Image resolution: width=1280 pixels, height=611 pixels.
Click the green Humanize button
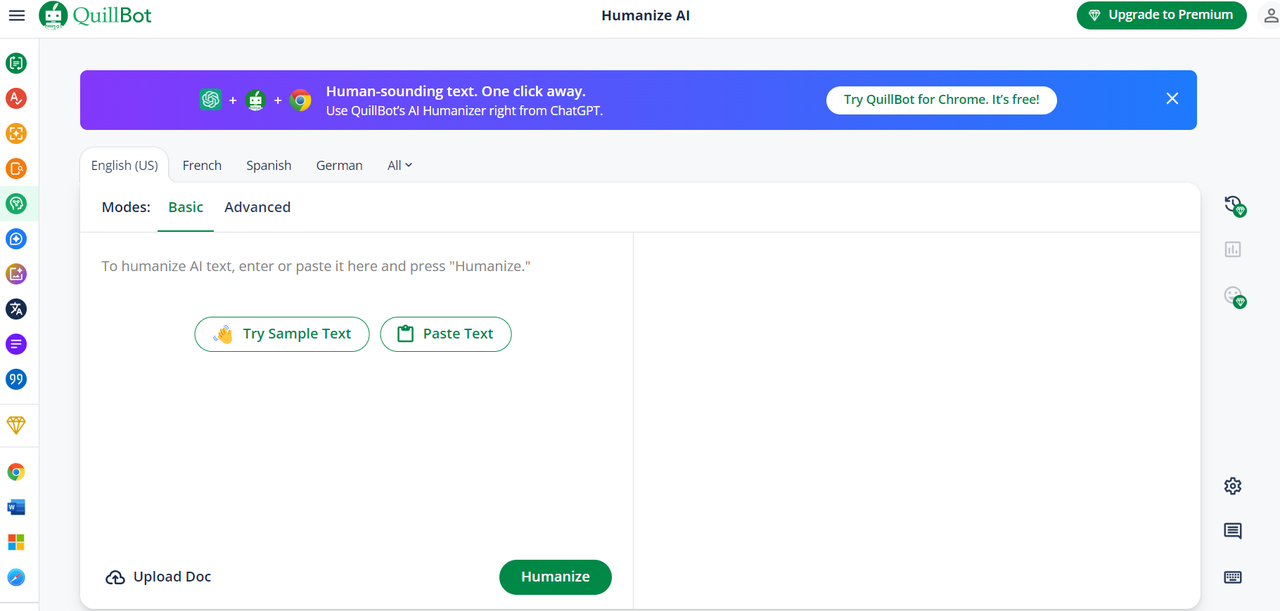(x=555, y=577)
